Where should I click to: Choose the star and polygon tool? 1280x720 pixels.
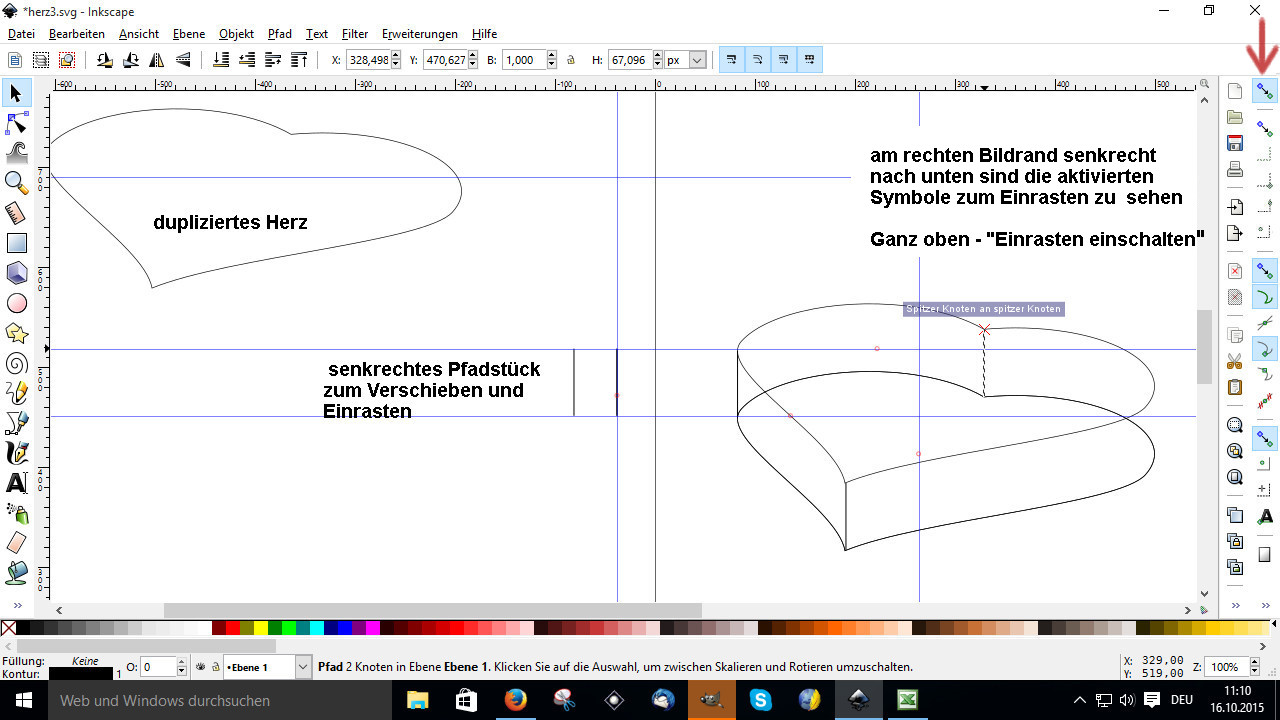click(x=17, y=333)
